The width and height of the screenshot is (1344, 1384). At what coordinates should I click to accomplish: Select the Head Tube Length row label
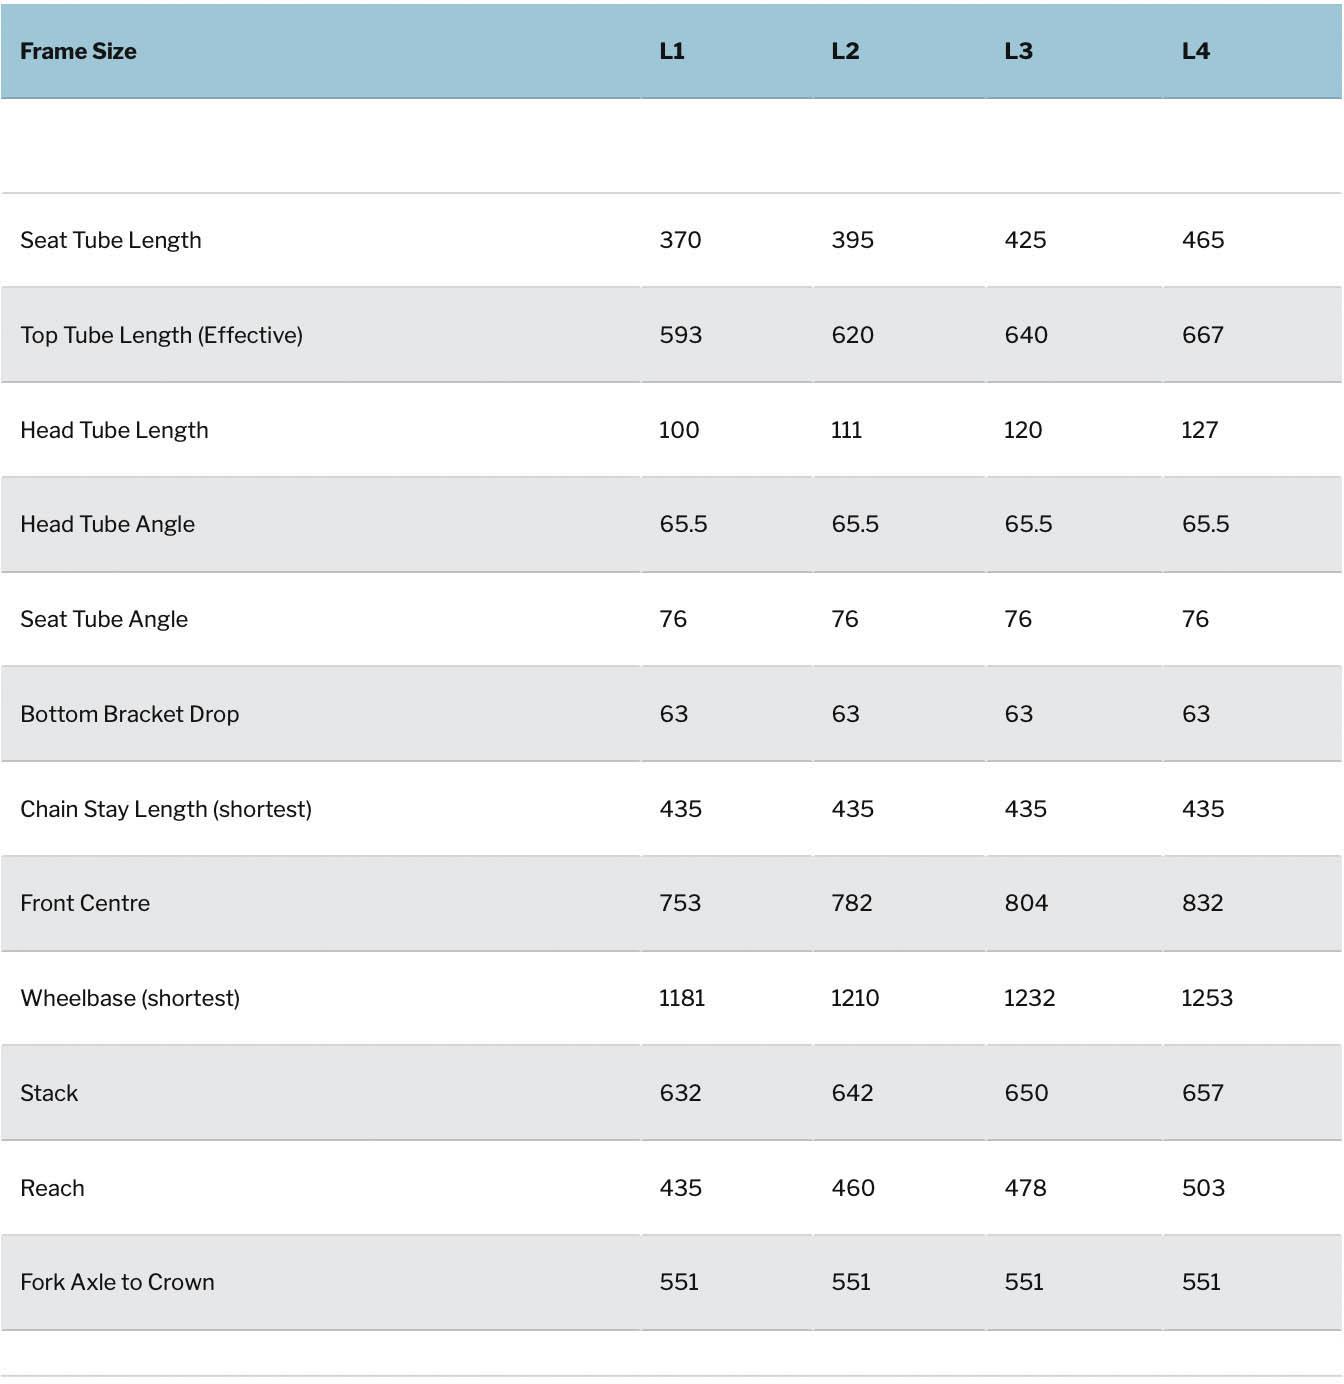point(114,430)
